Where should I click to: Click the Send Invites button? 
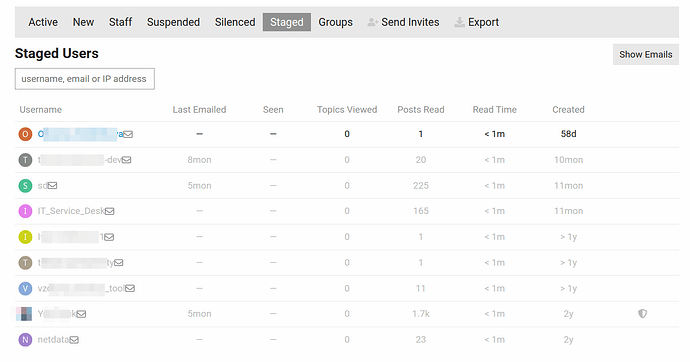click(x=404, y=22)
